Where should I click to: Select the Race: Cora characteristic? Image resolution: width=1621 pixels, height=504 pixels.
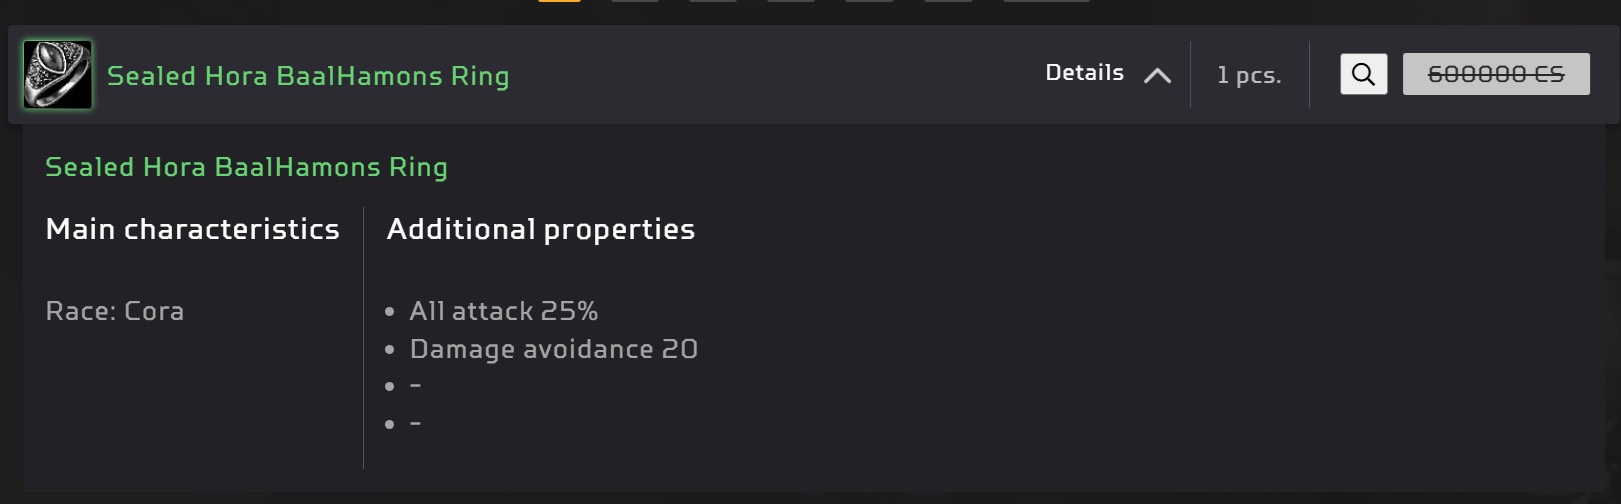(x=115, y=311)
